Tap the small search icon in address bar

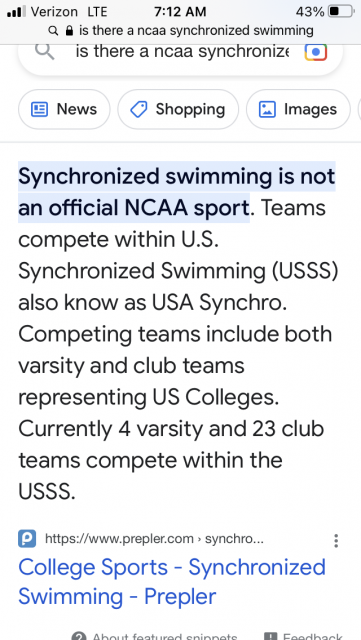tap(53, 31)
